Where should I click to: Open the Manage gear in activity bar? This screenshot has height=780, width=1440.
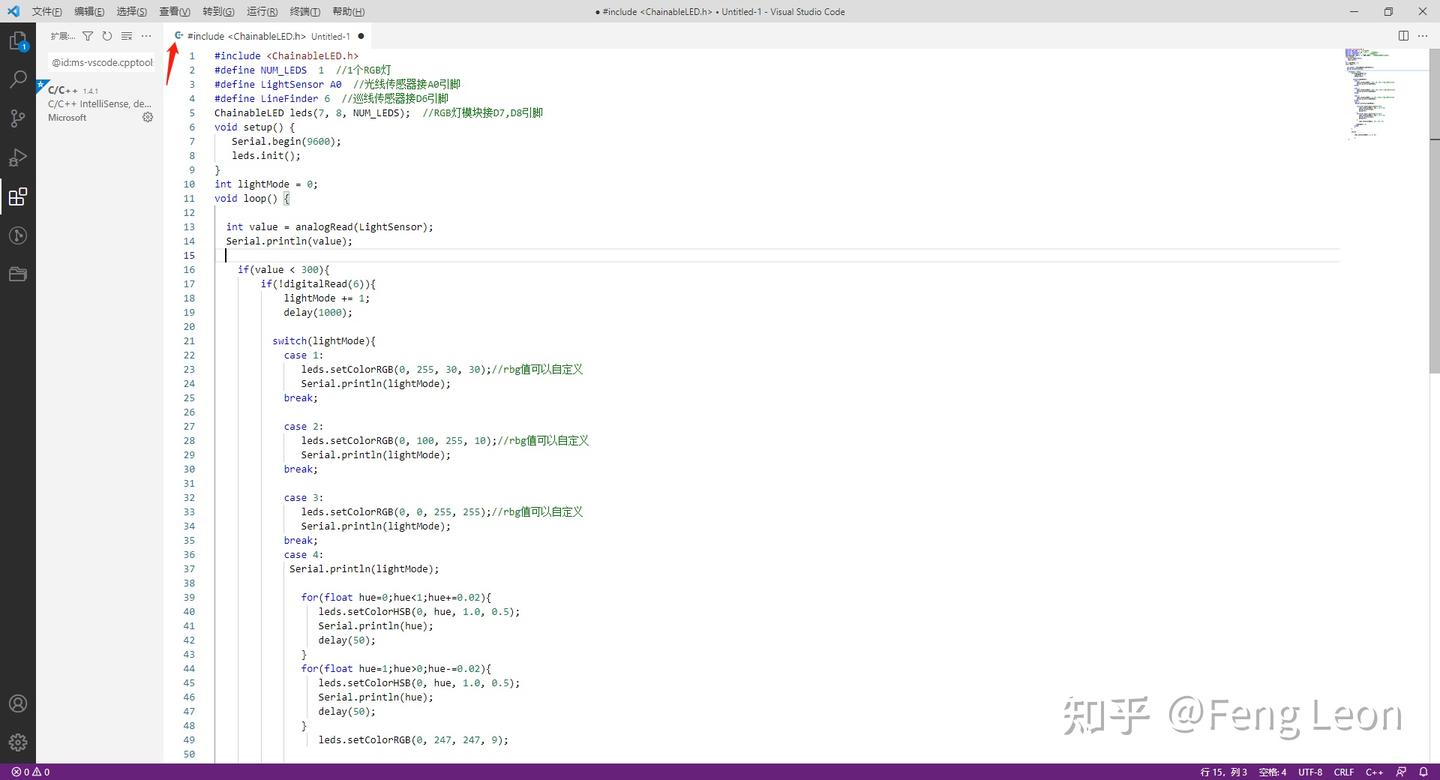click(18, 743)
